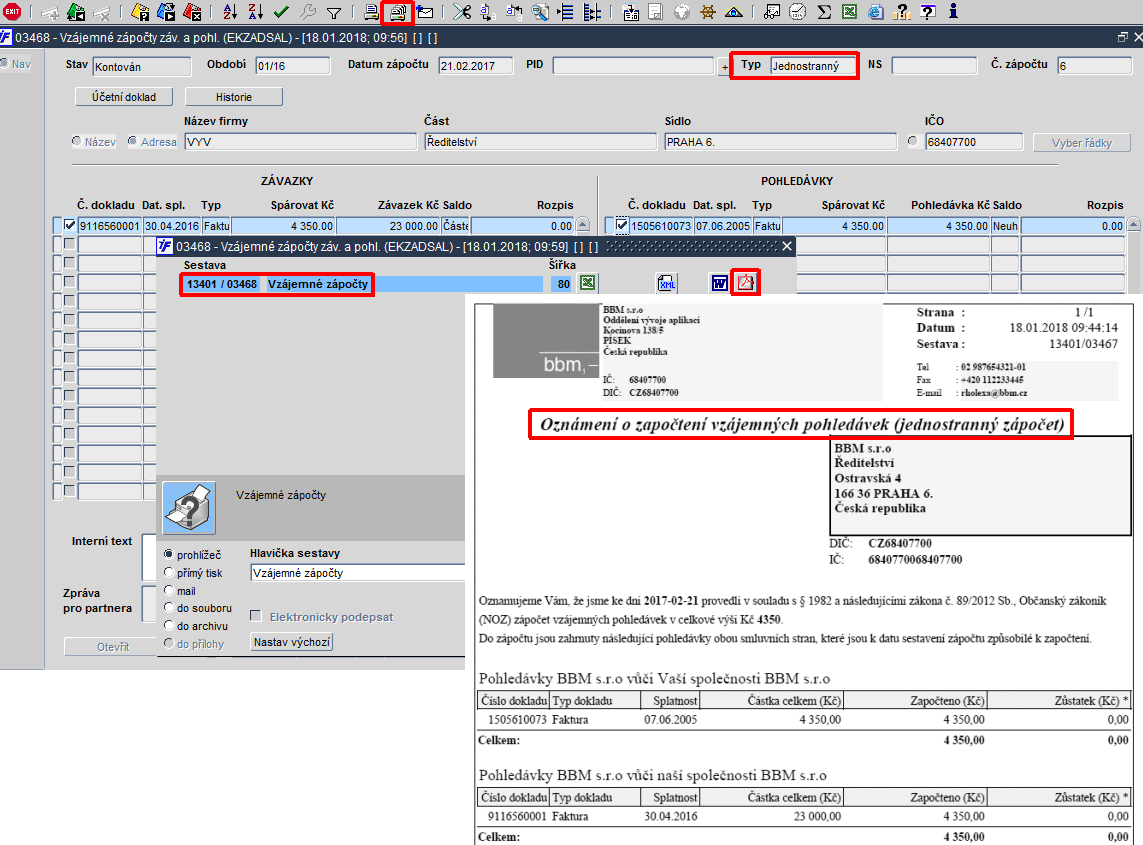The image size is (1143, 845).
Task: Click the wrench settings icon
Action: click(308, 12)
